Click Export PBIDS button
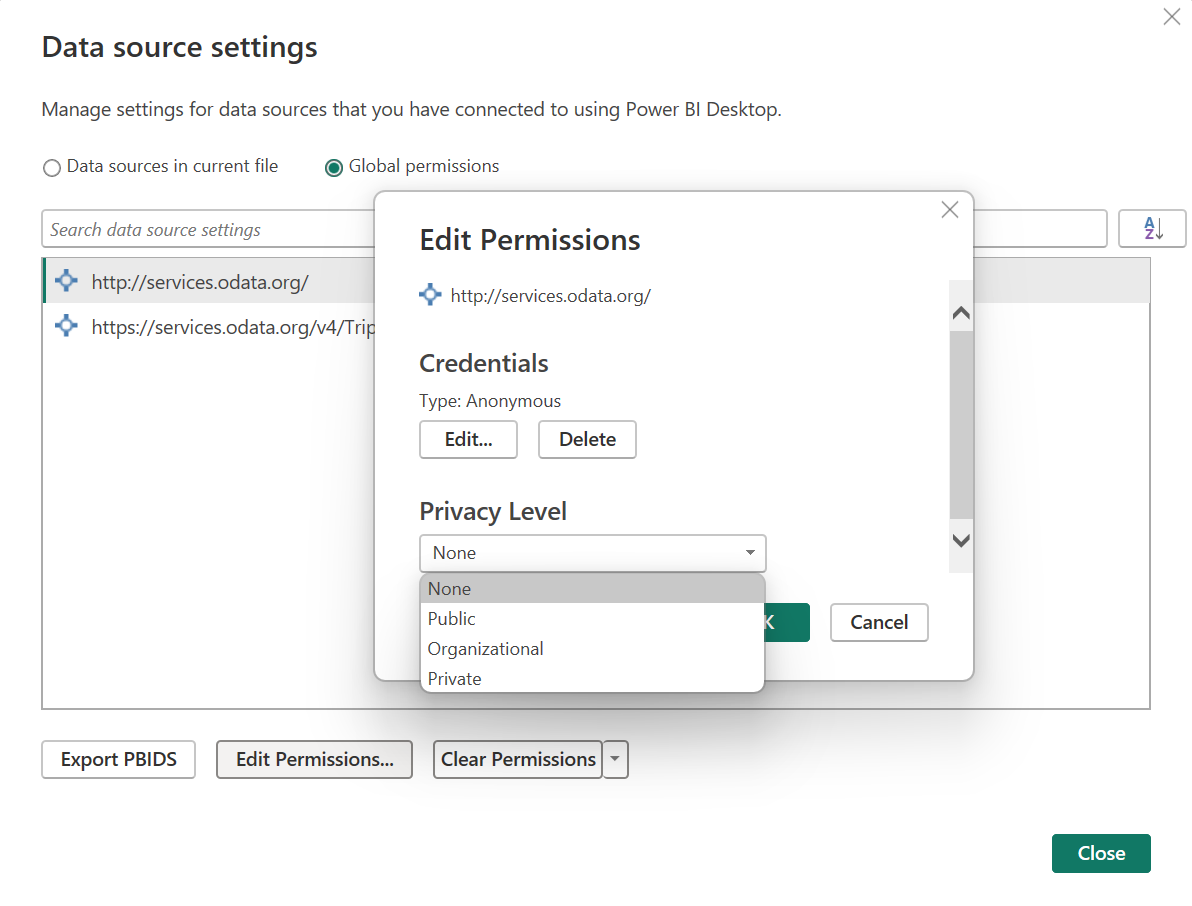The width and height of the screenshot is (1192, 906). 119,759
